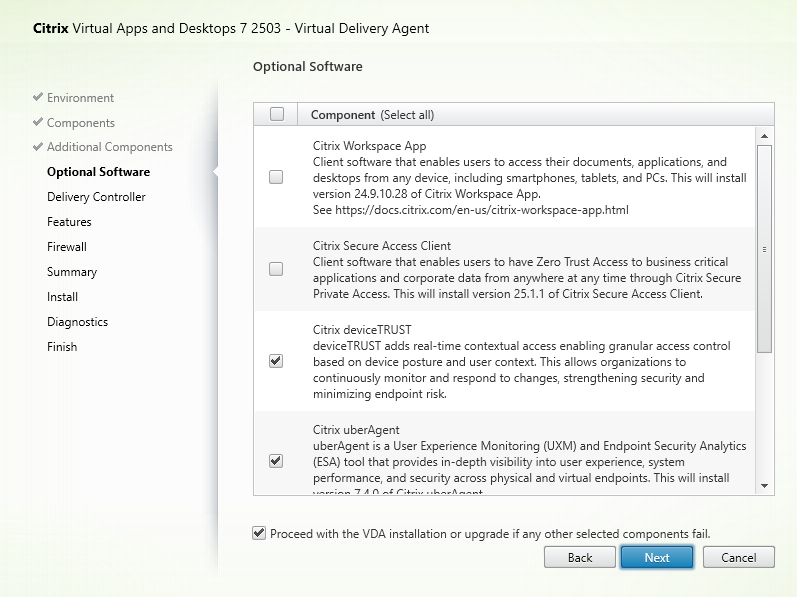Toggle the Select all components checkbox

[x=277, y=114]
